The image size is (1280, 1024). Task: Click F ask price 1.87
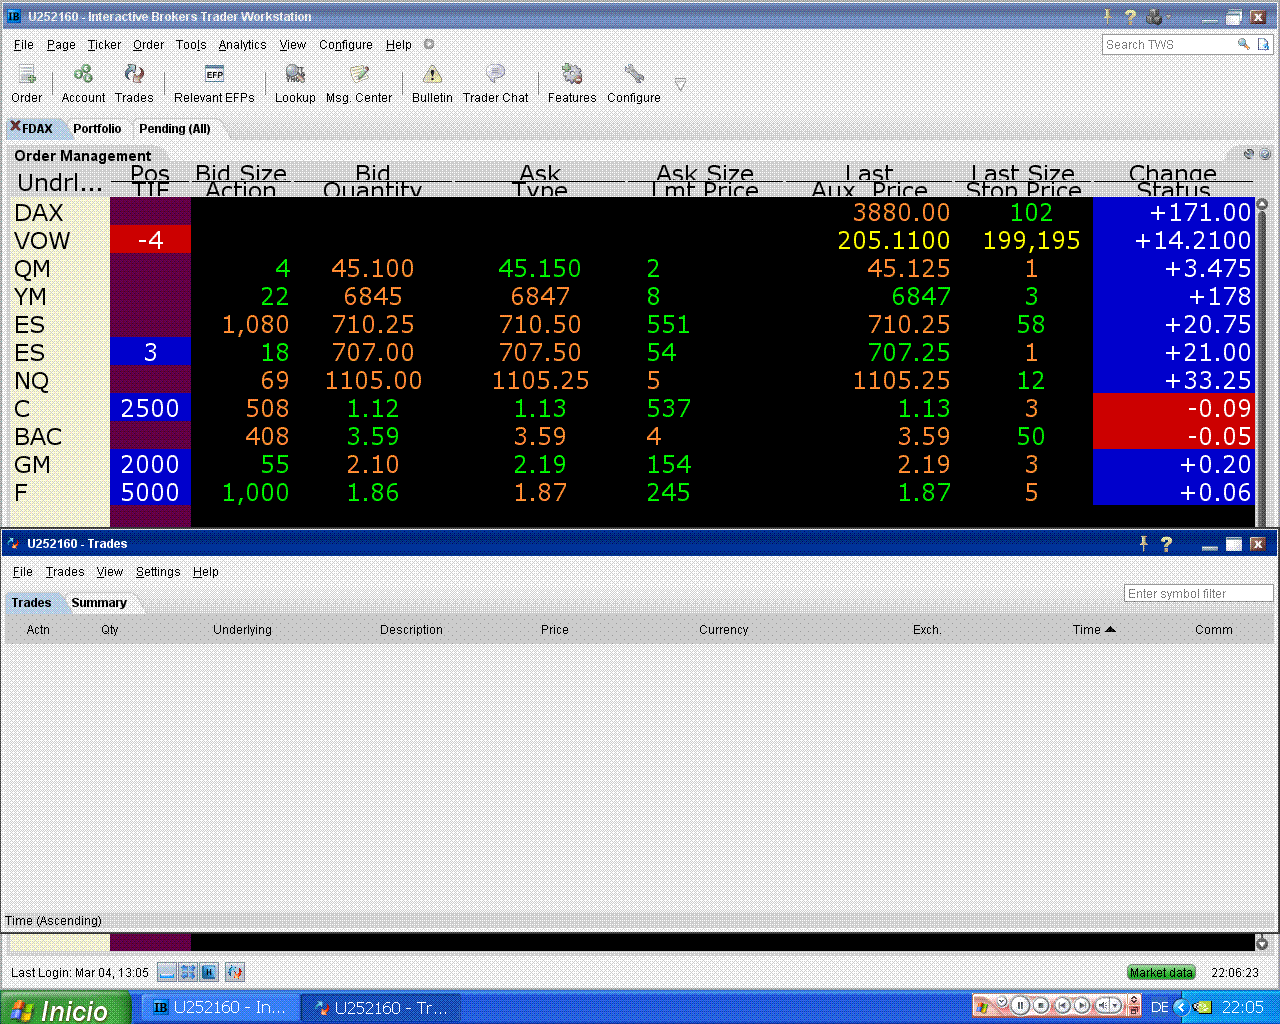[x=540, y=493]
